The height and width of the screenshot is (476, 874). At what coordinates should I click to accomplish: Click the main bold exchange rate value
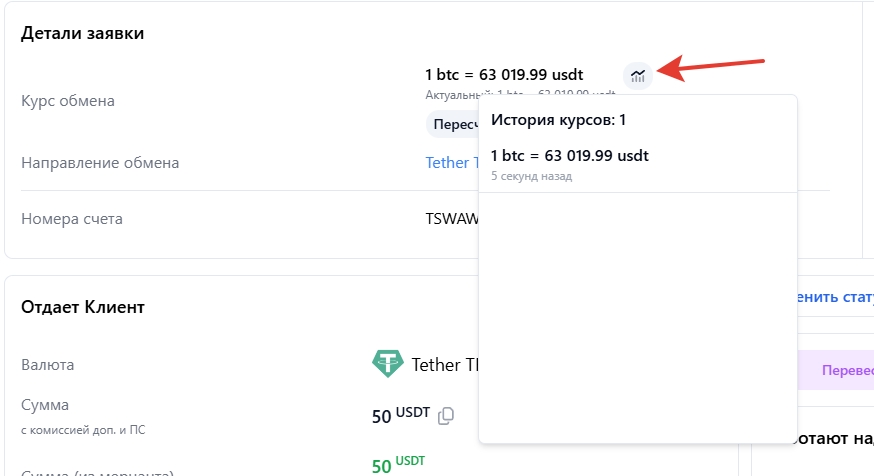point(504,74)
